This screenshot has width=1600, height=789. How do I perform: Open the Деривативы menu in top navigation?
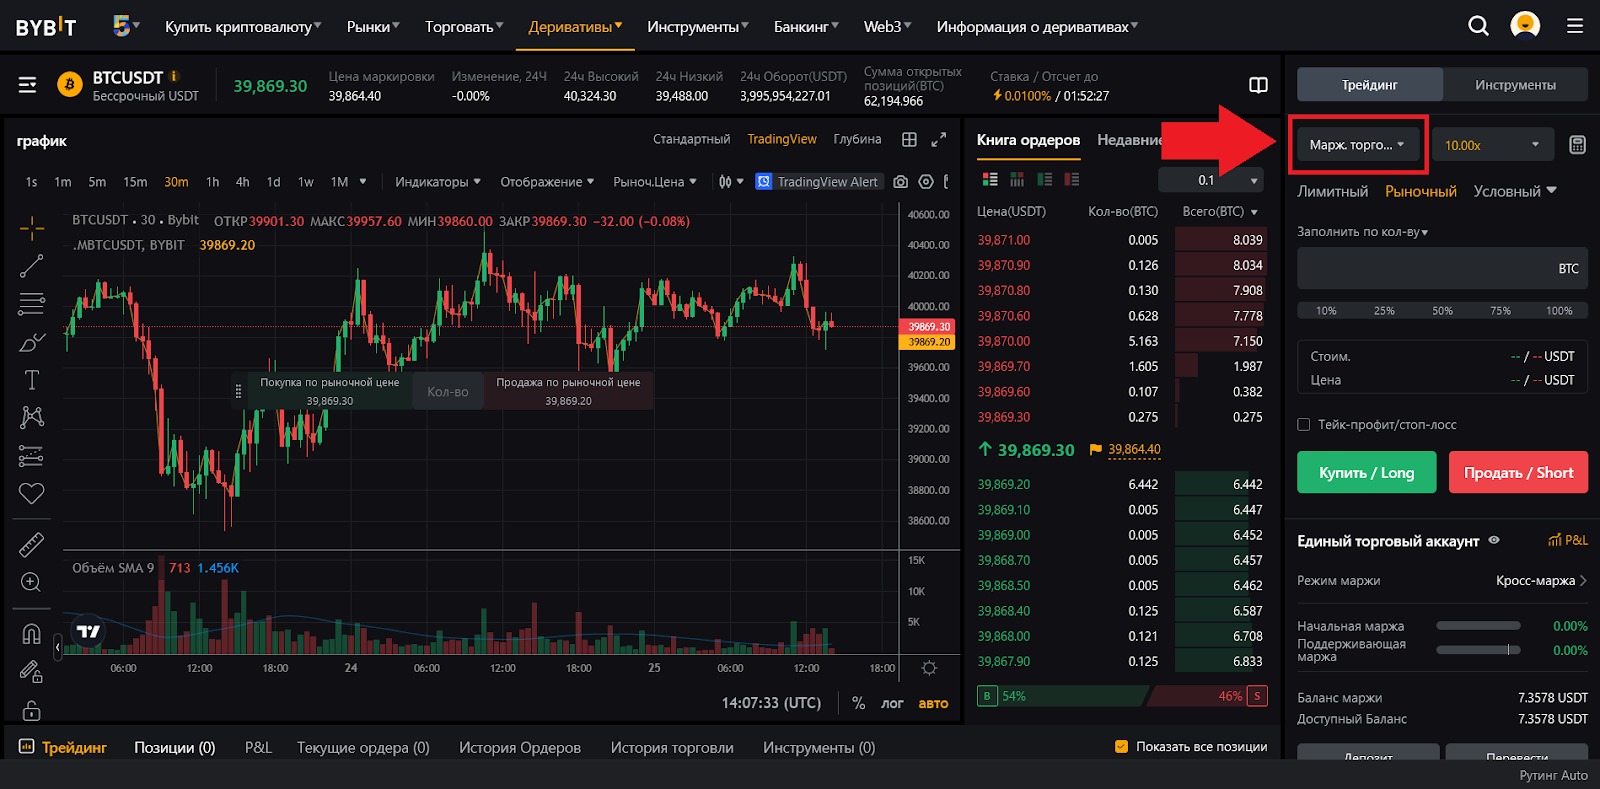point(575,27)
